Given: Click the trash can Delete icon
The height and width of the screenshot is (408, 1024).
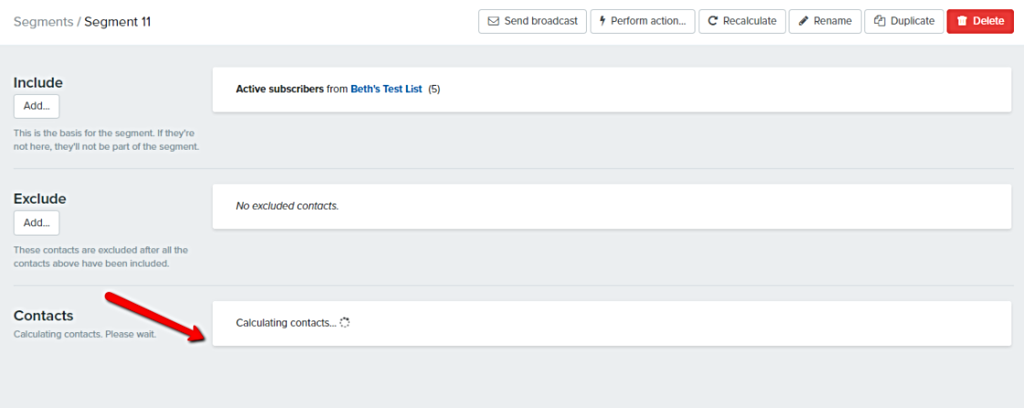Looking at the screenshot, I should [x=962, y=21].
